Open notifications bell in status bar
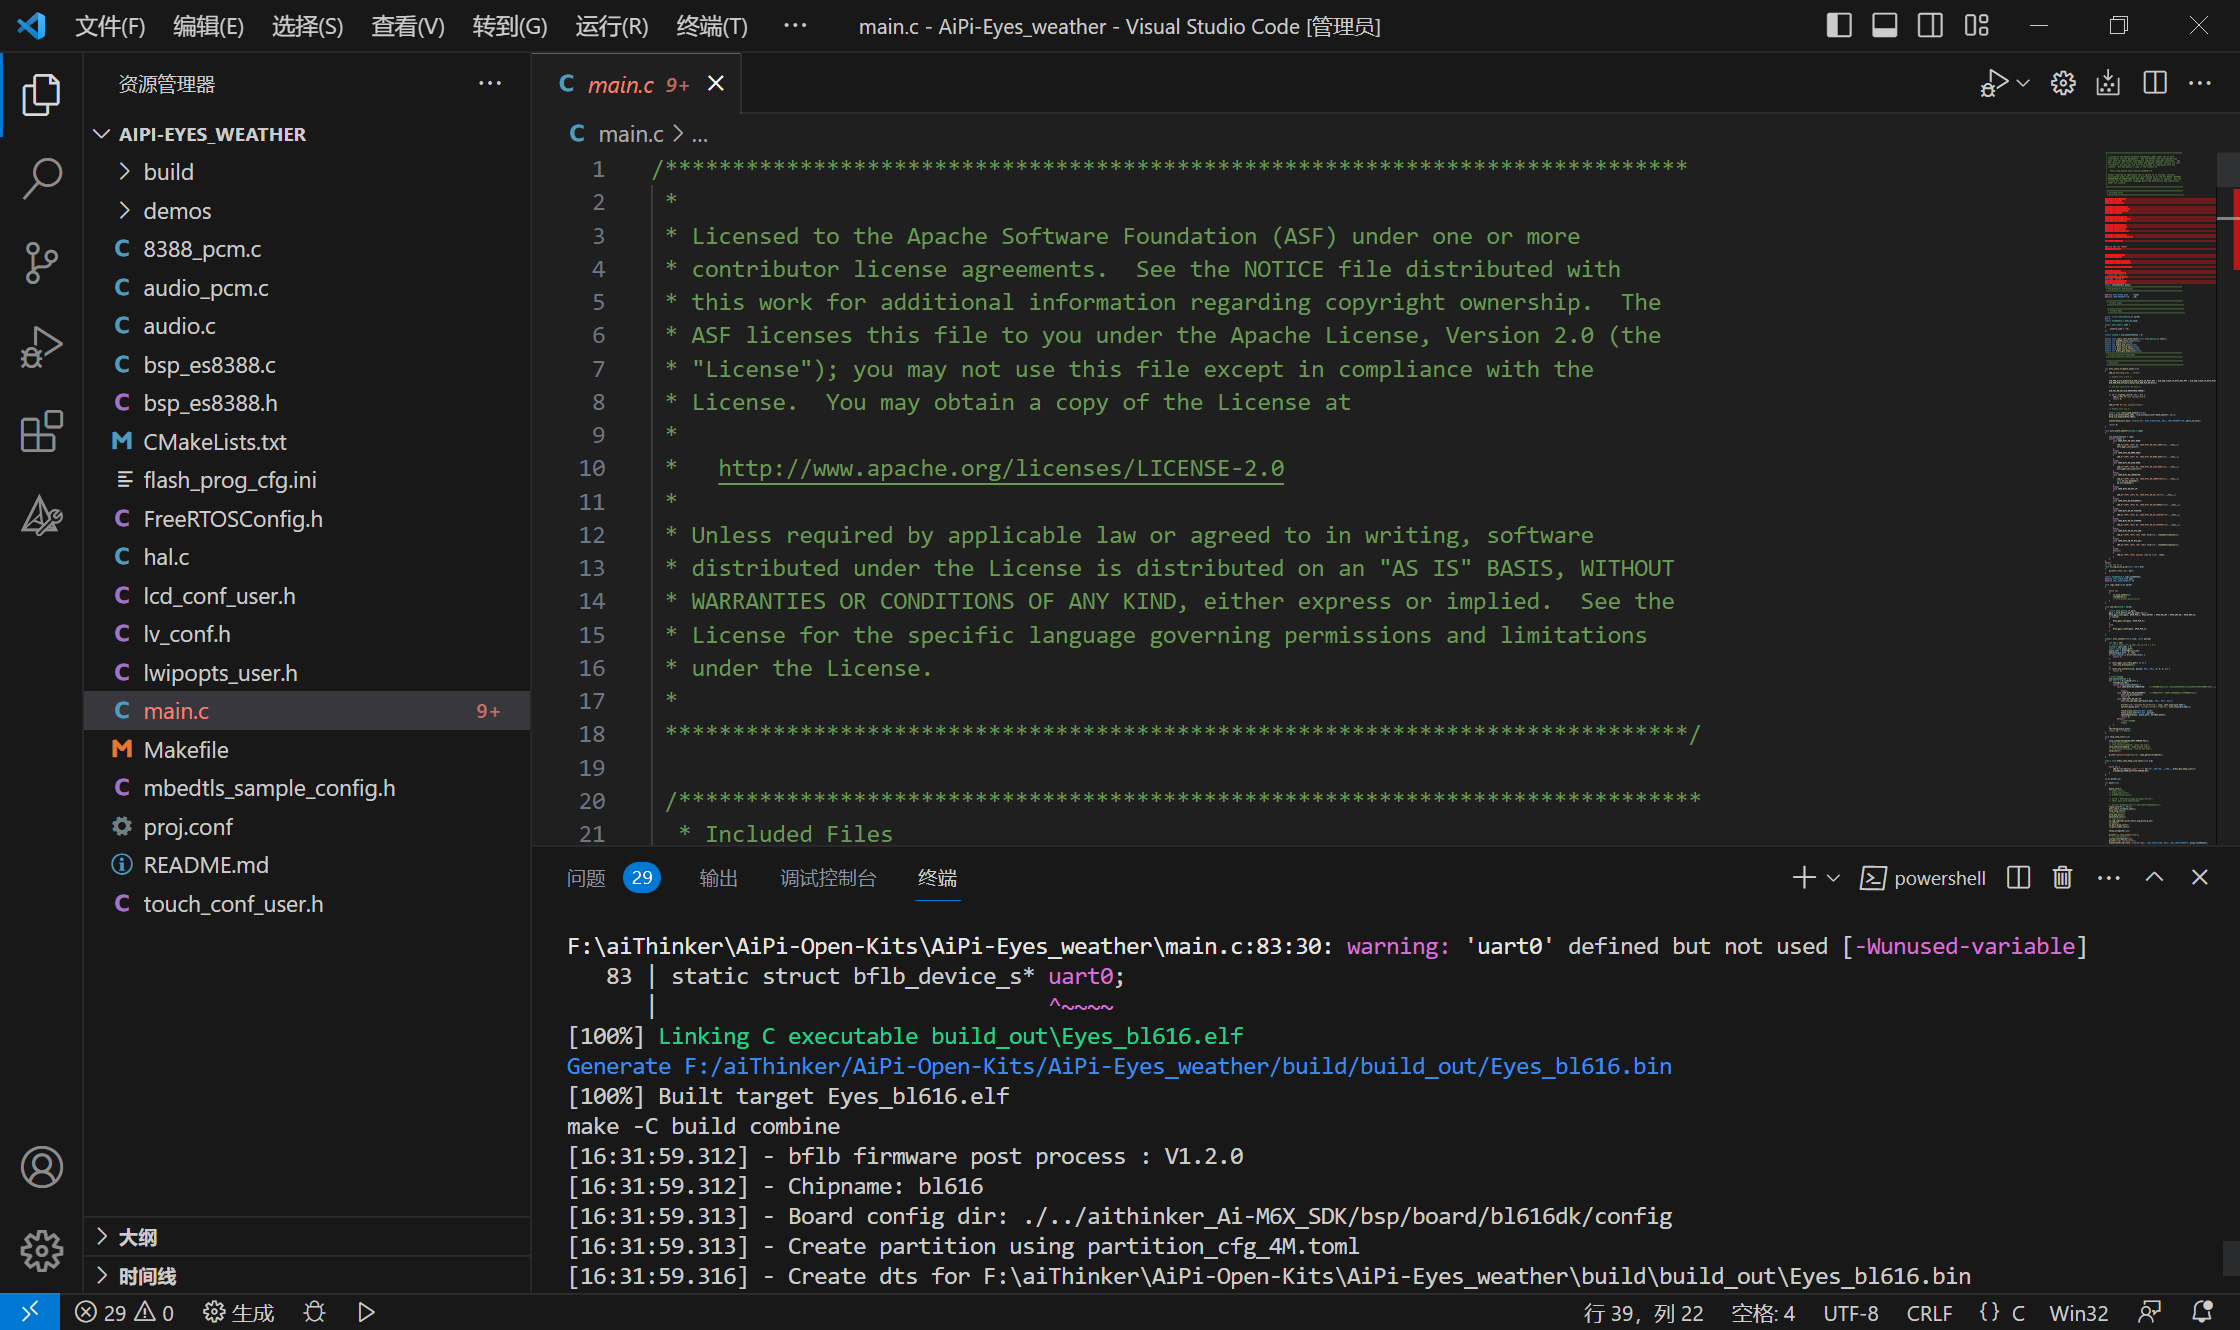Screen dimensions: 2240x1330 click(2202, 1312)
